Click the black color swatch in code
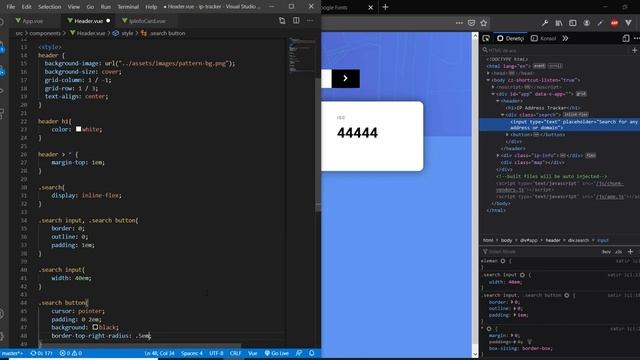 pos(95,327)
